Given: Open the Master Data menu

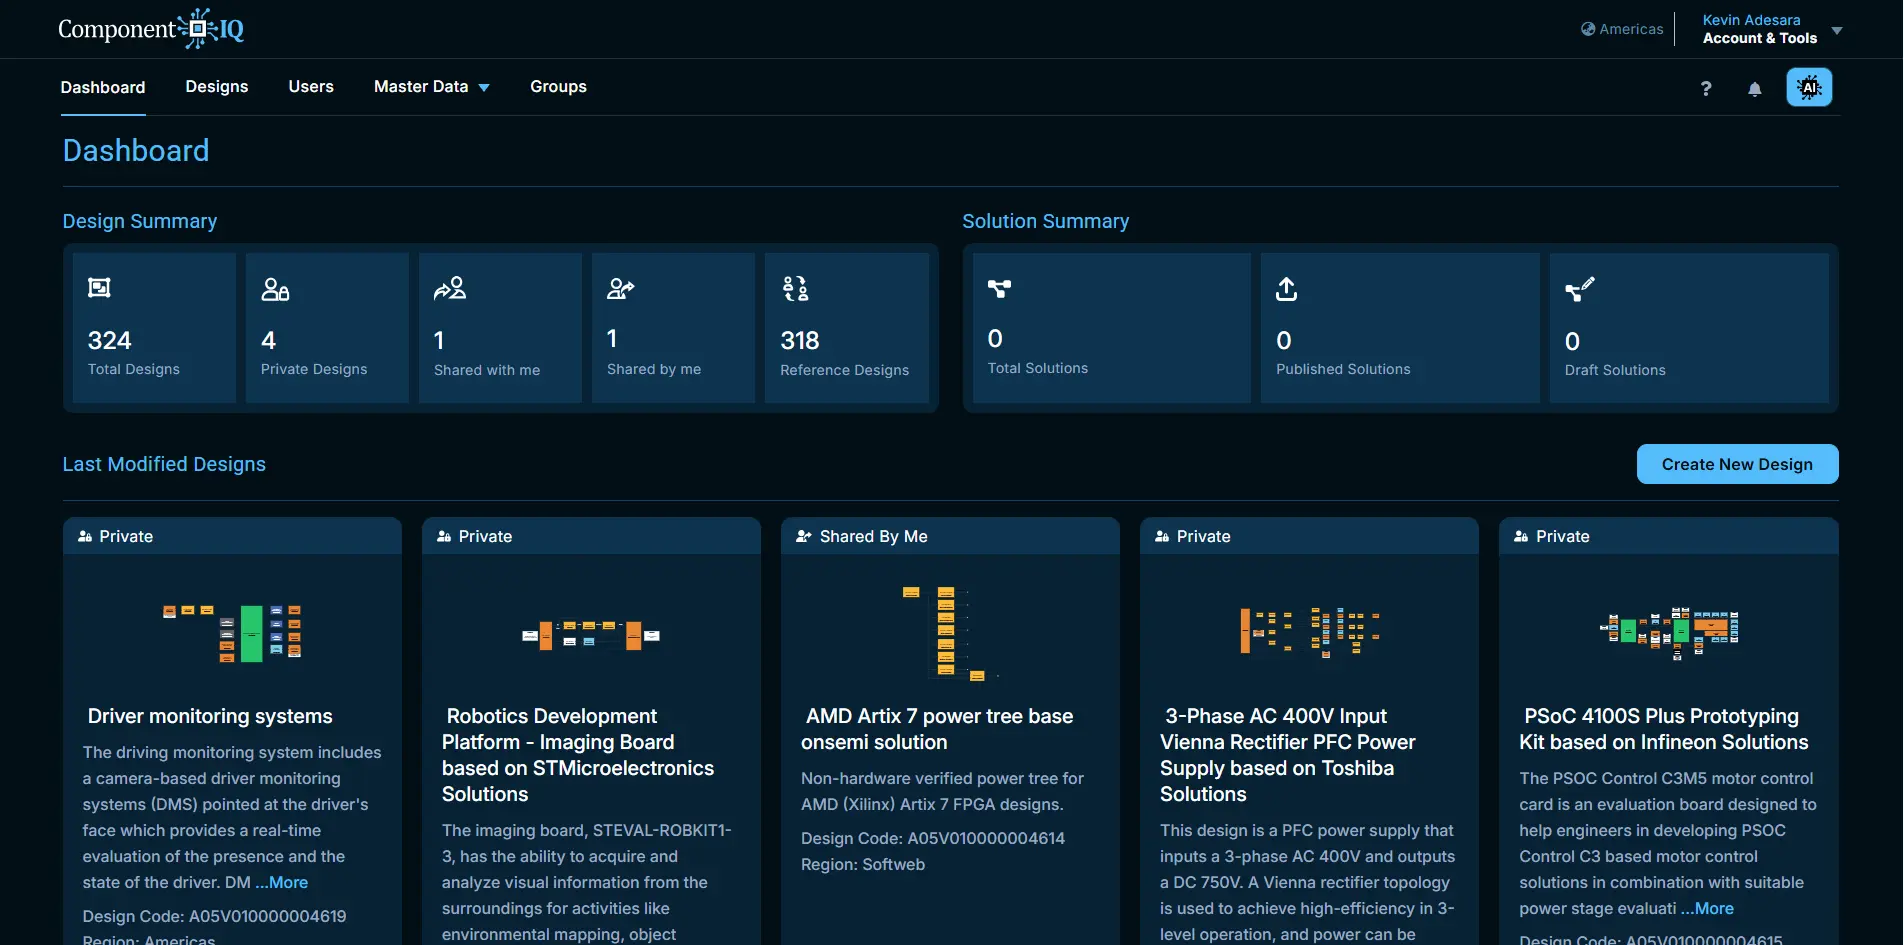Looking at the screenshot, I should (x=432, y=87).
